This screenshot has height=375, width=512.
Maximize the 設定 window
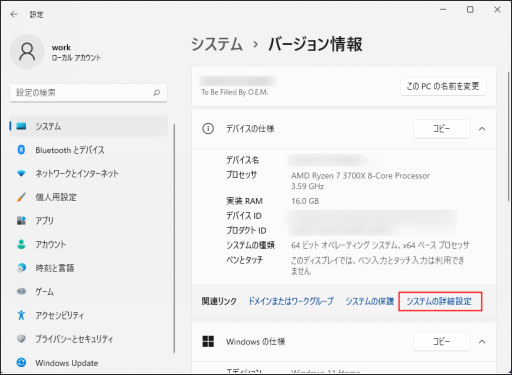pyautogui.click(x=470, y=10)
